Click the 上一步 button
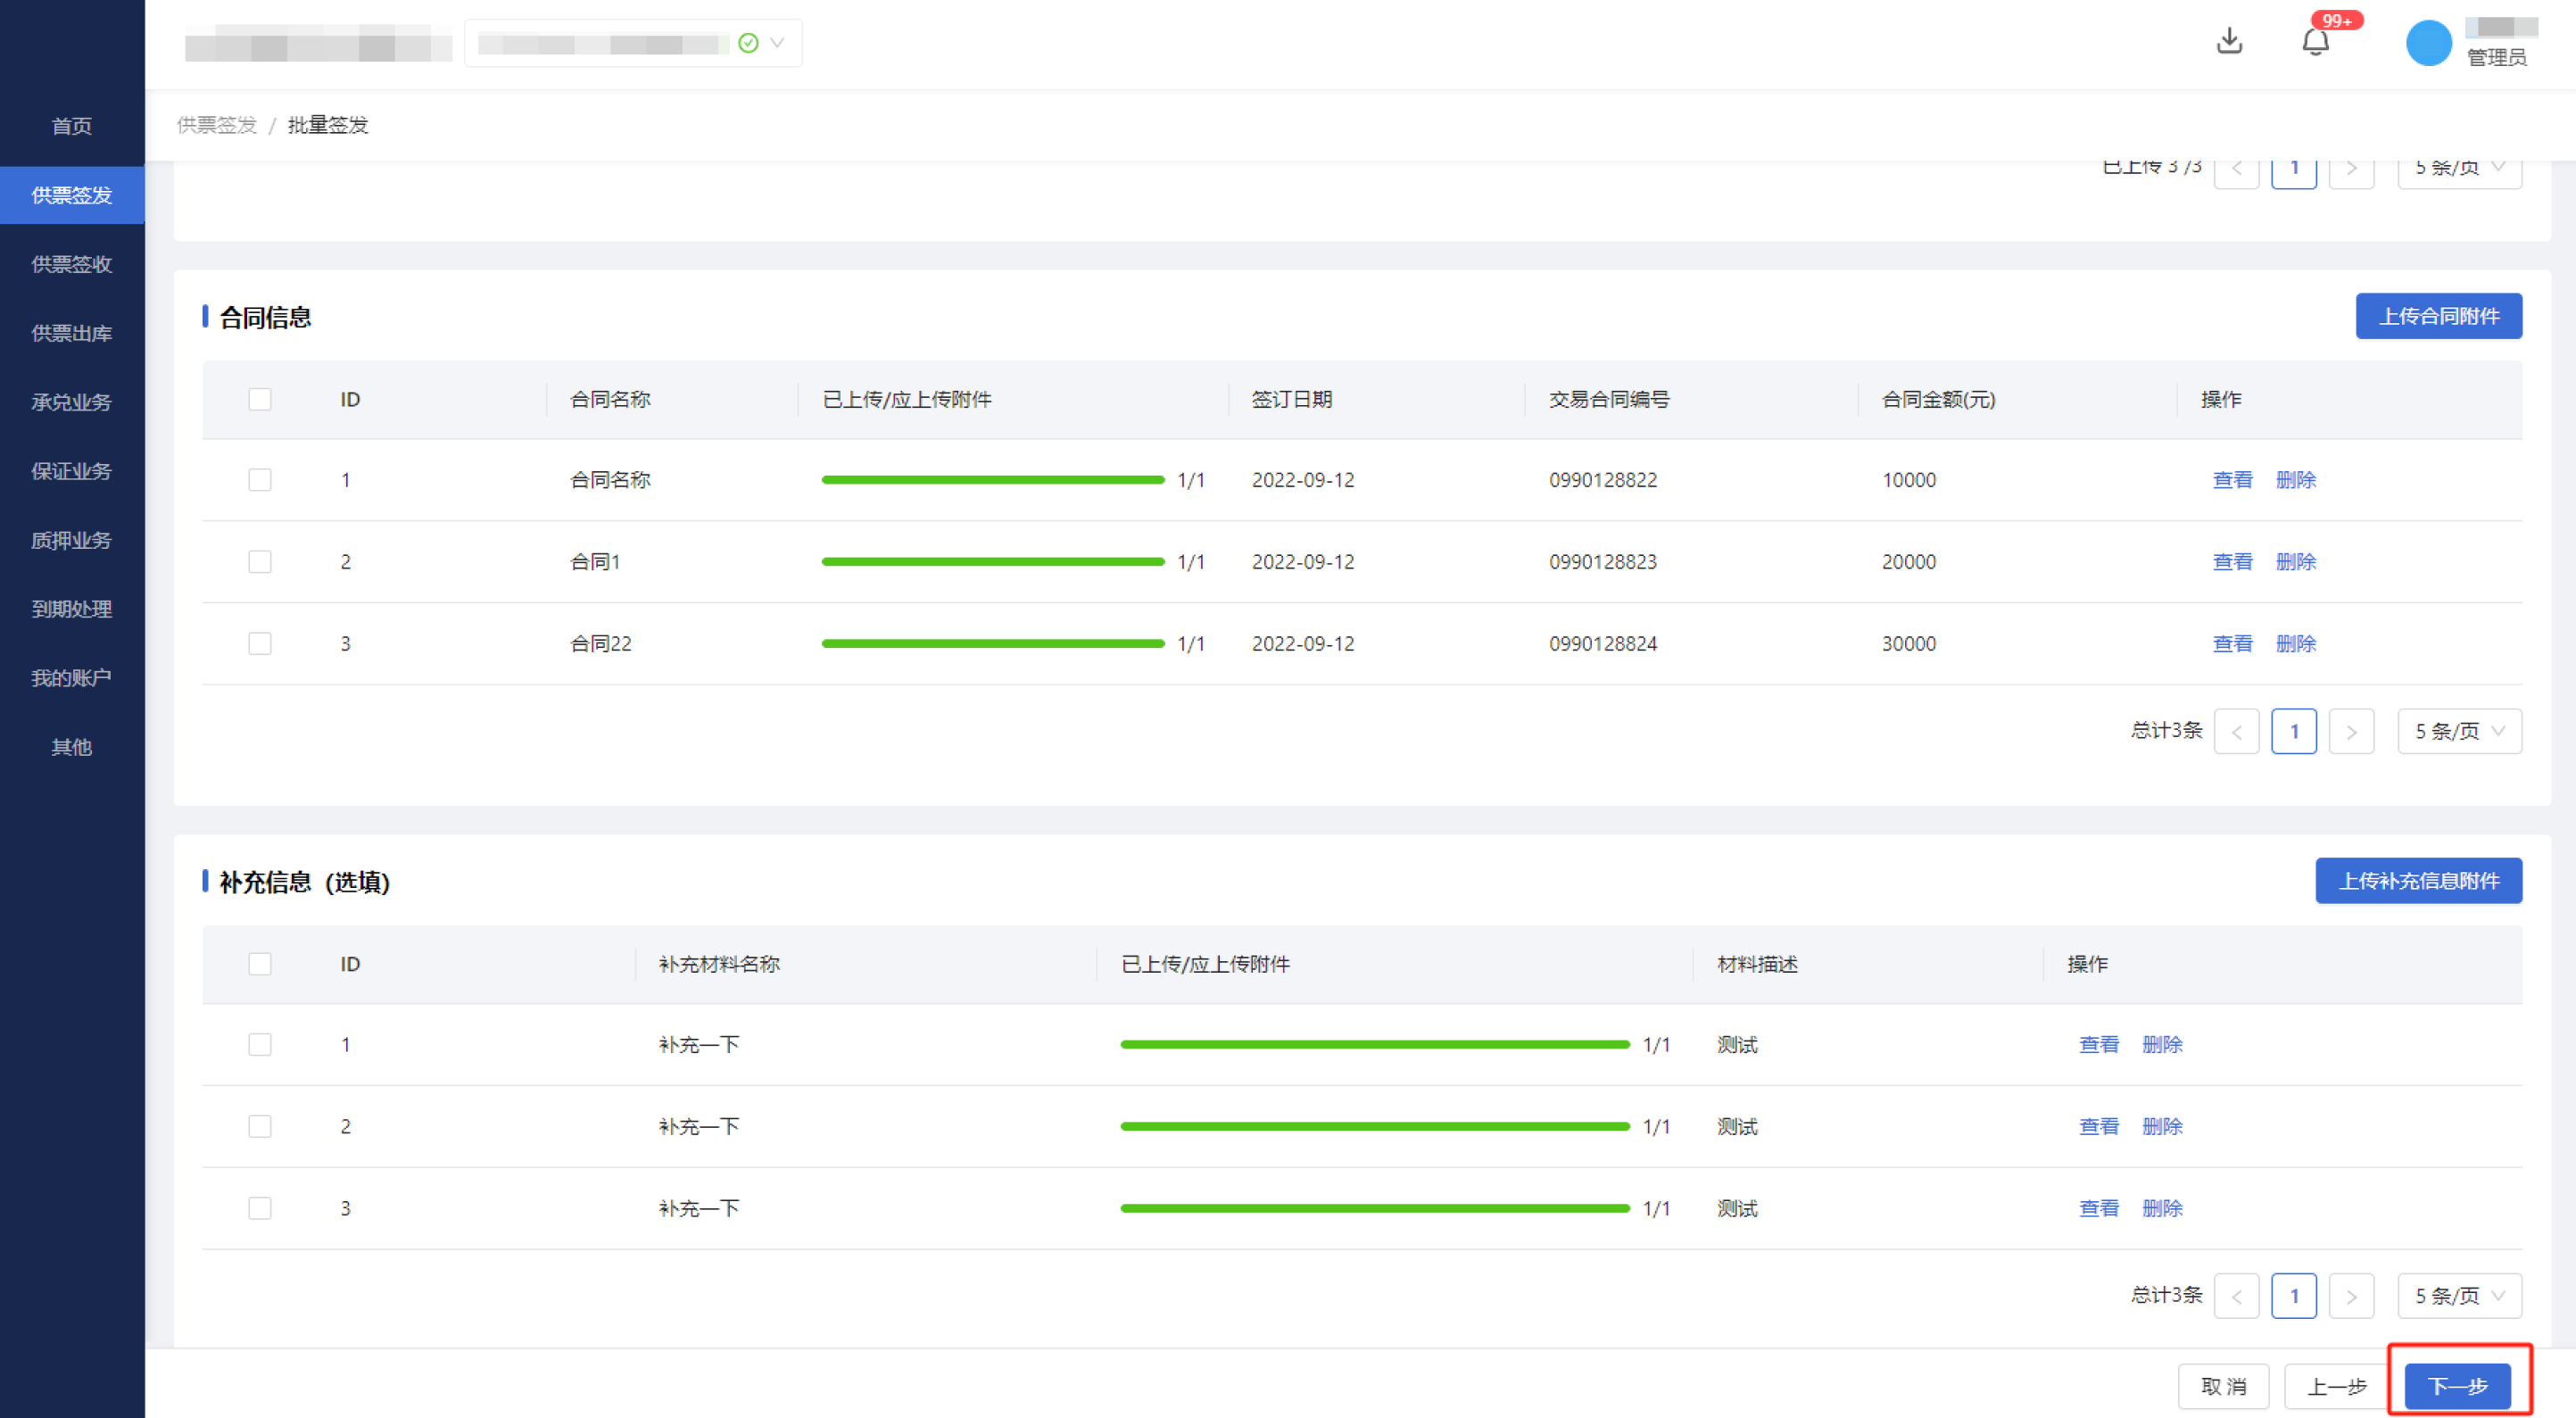The width and height of the screenshot is (2576, 1418). [x=2337, y=1386]
